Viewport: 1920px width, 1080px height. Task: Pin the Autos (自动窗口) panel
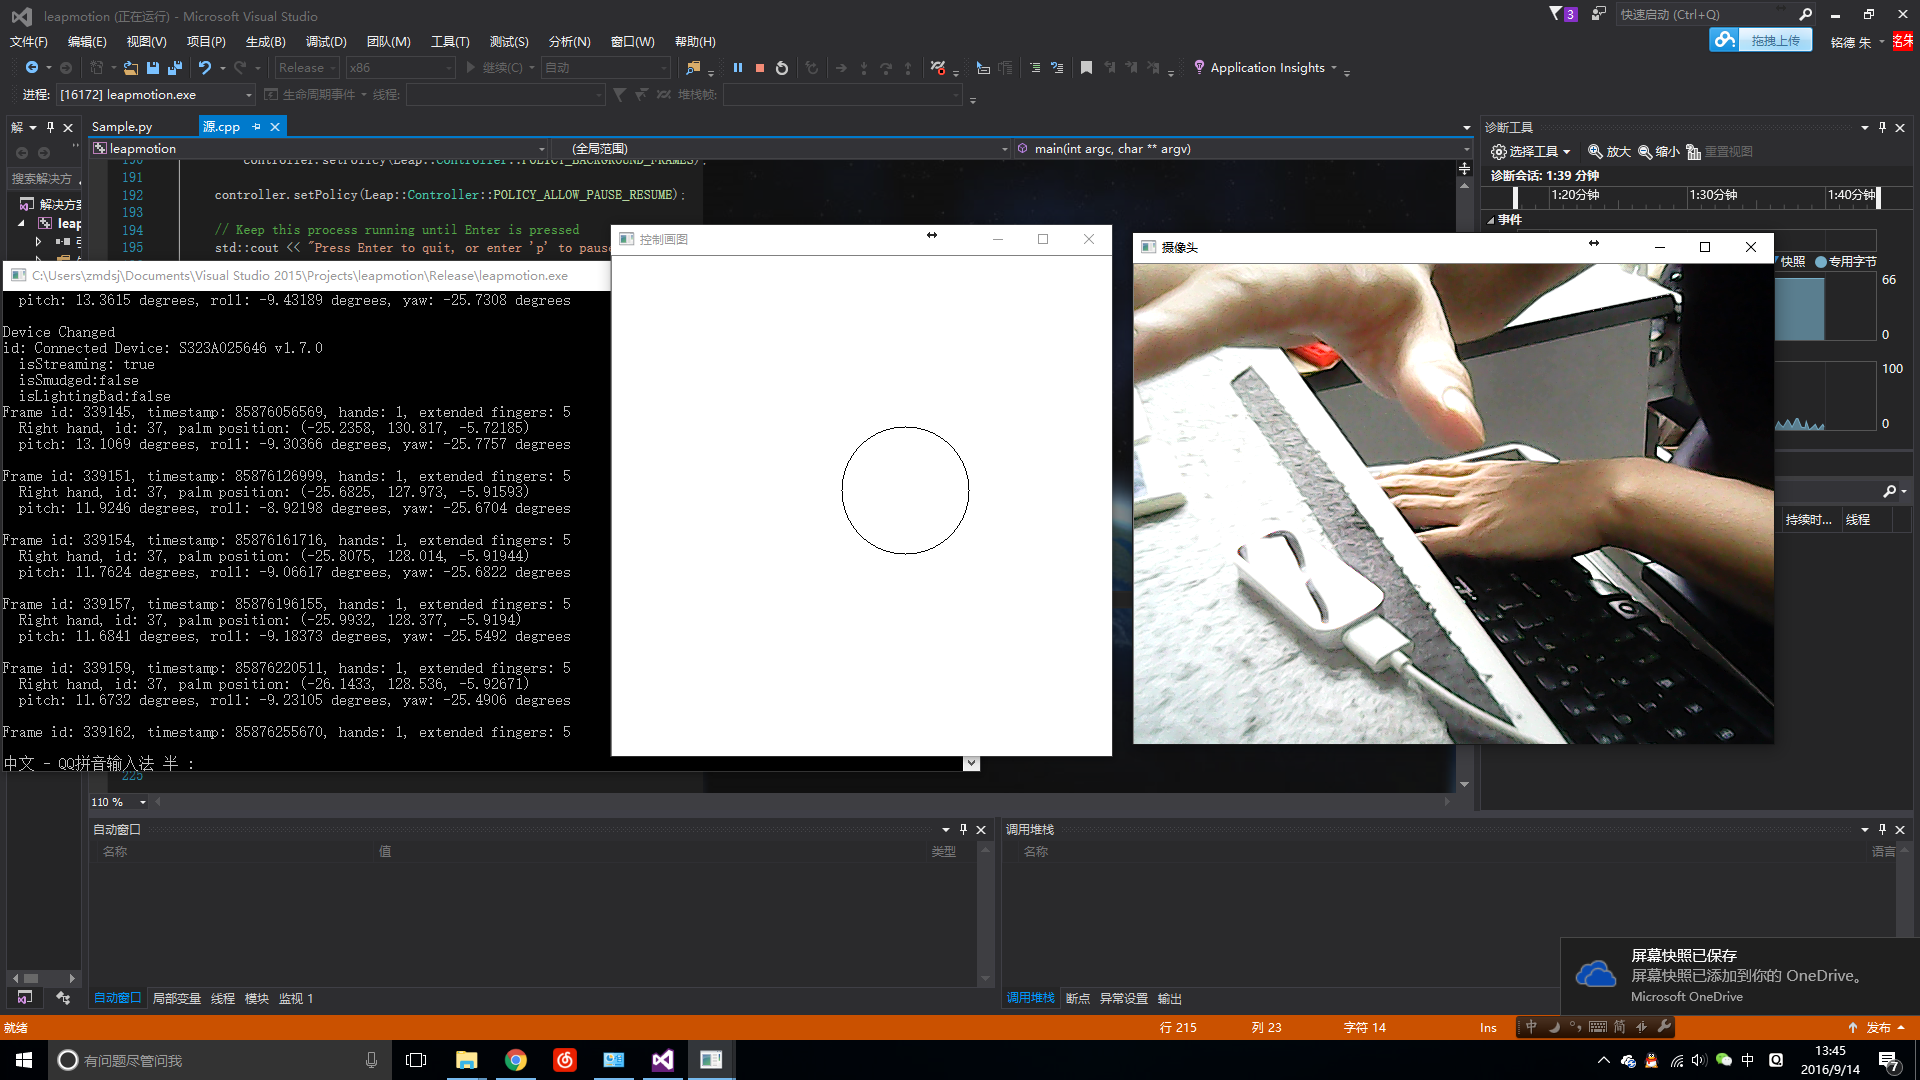963,830
